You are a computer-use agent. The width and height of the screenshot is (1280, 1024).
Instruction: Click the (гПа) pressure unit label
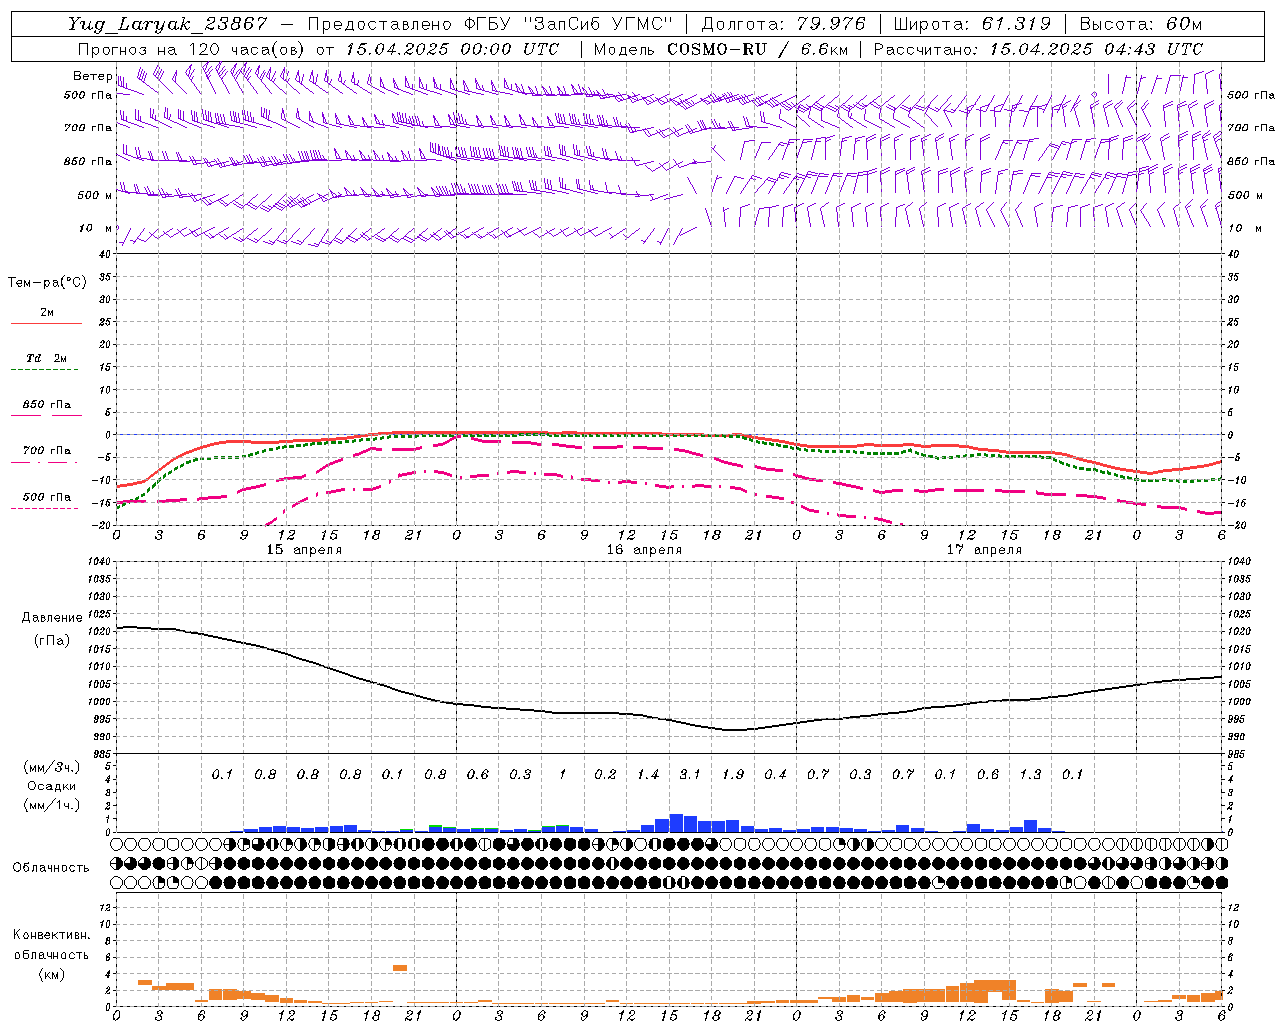52,640
